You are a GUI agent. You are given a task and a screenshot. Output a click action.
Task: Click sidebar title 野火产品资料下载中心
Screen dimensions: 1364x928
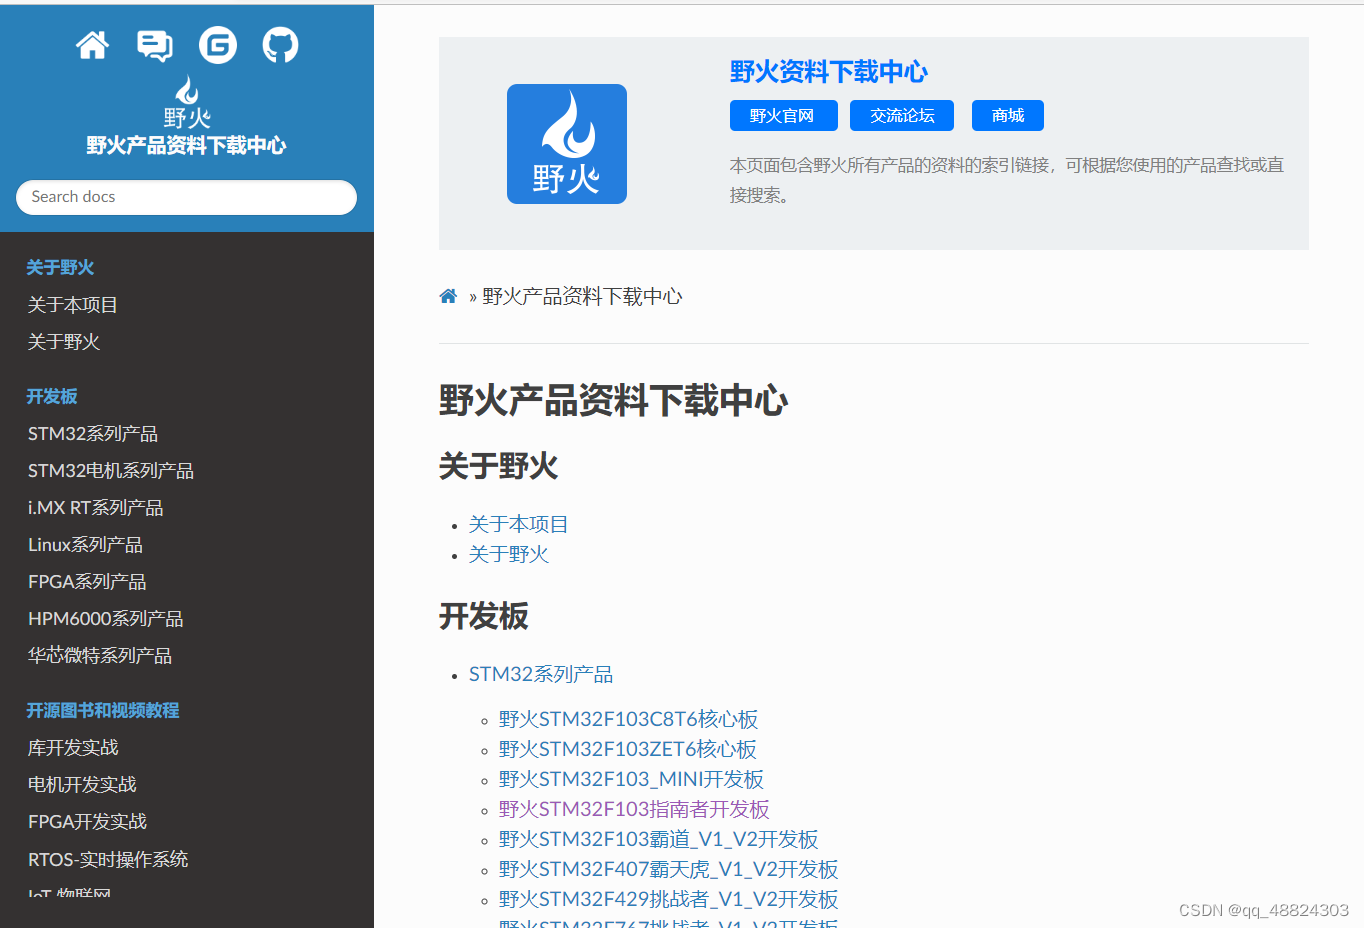click(x=186, y=146)
